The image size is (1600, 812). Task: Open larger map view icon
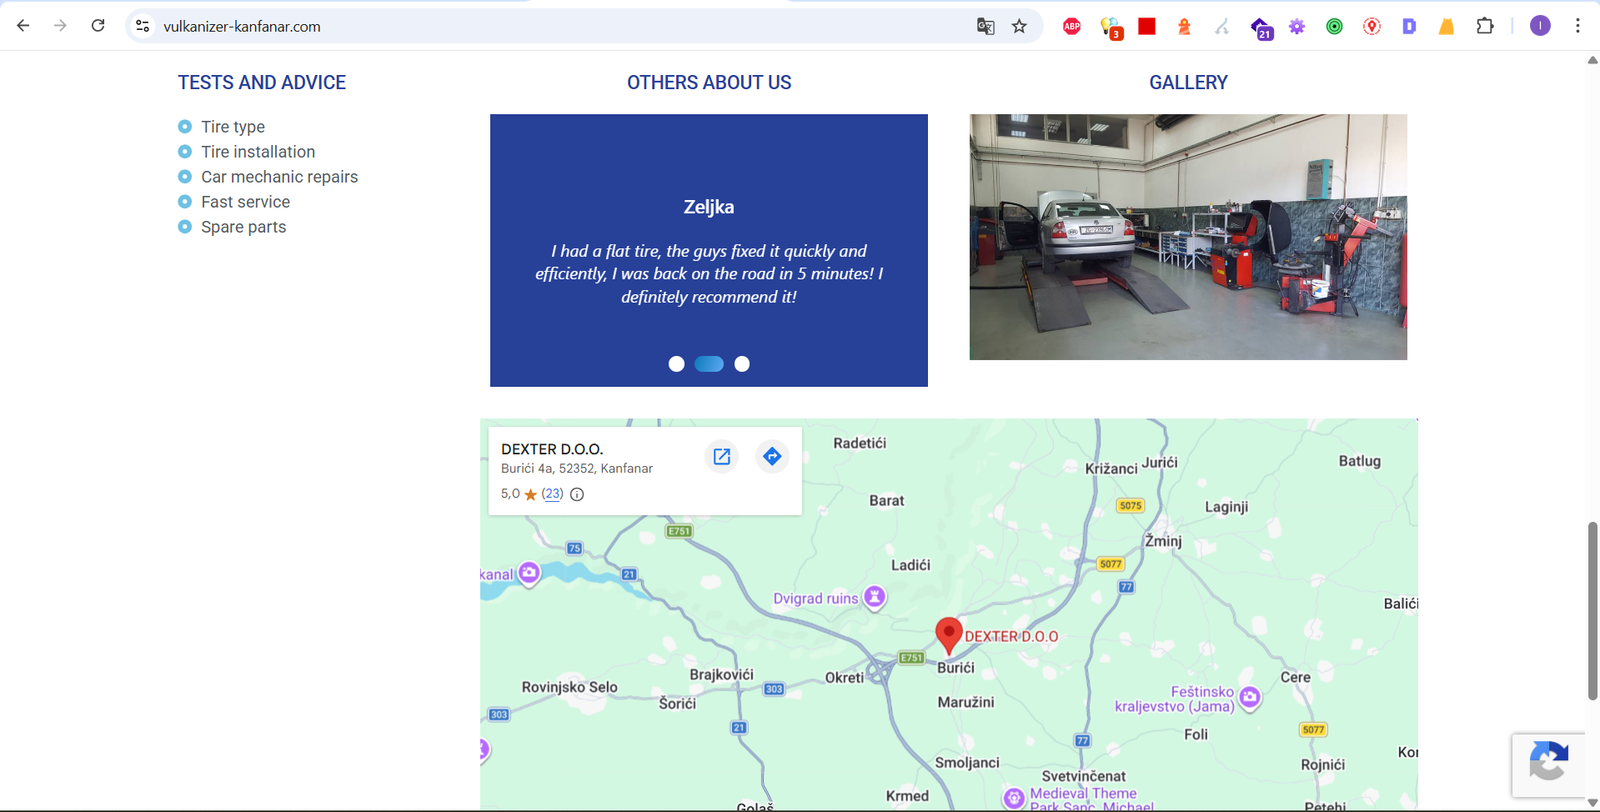click(721, 457)
